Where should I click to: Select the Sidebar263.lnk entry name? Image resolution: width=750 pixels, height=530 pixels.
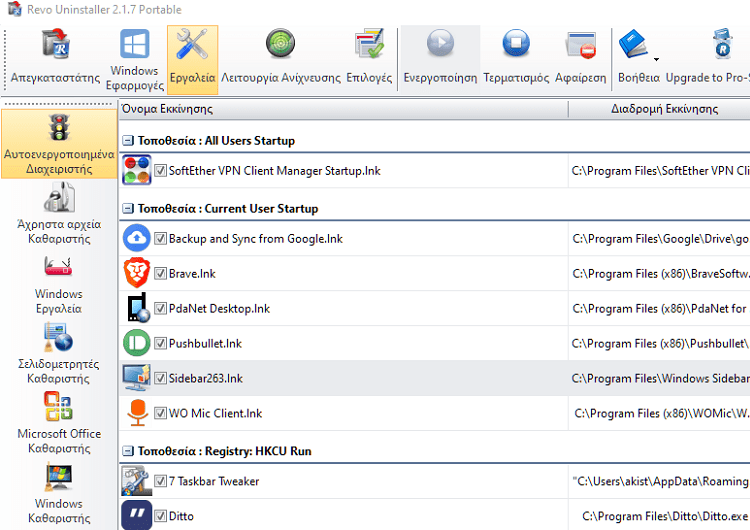pyautogui.click(x=206, y=378)
